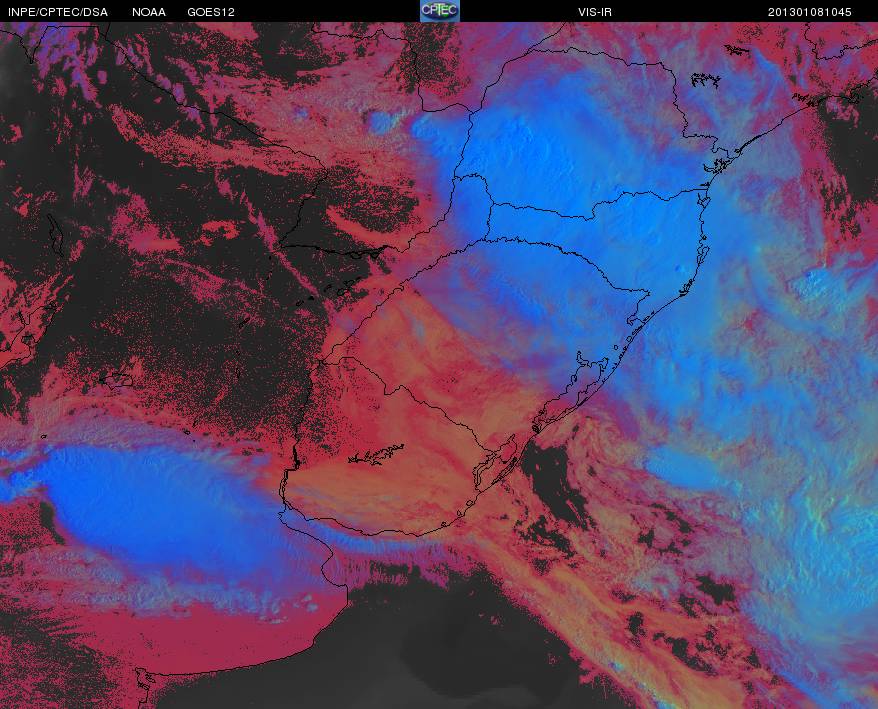Select the INPE/CPTEC/DSA header label

pos(58,12)
